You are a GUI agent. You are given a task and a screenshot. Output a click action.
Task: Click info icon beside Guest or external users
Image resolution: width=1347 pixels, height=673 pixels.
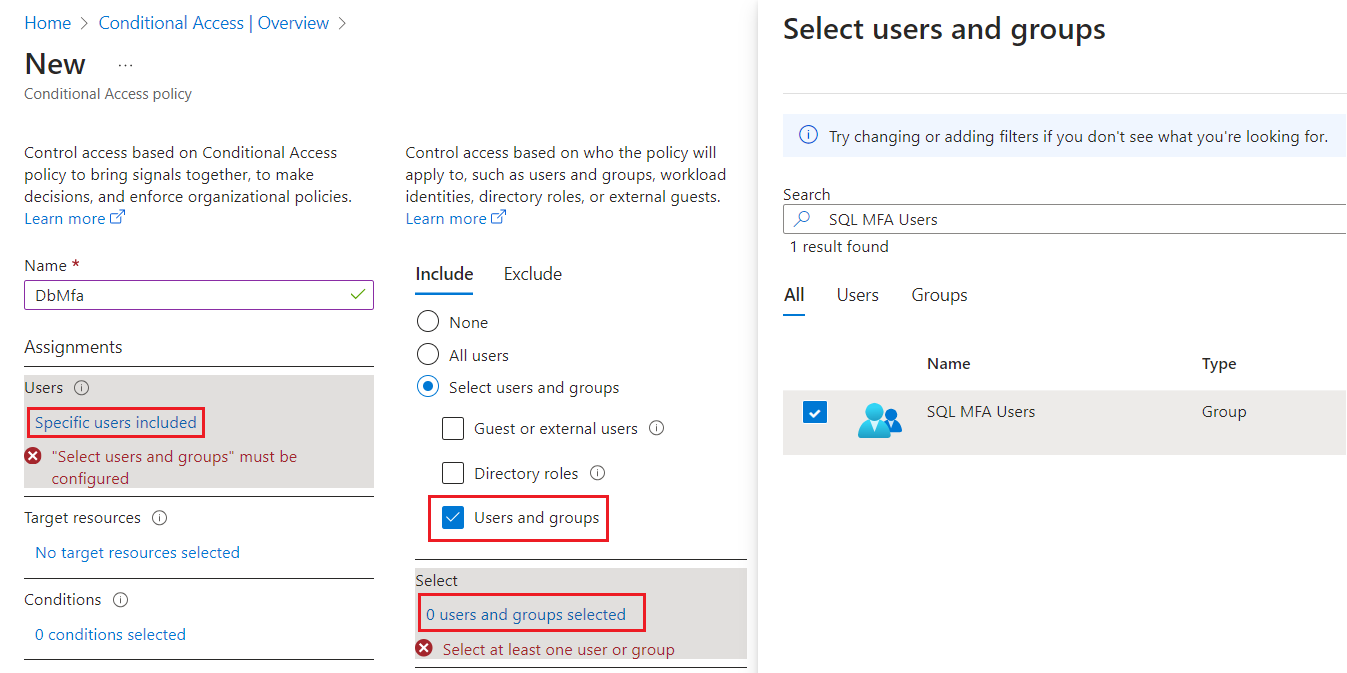point(657,429)
